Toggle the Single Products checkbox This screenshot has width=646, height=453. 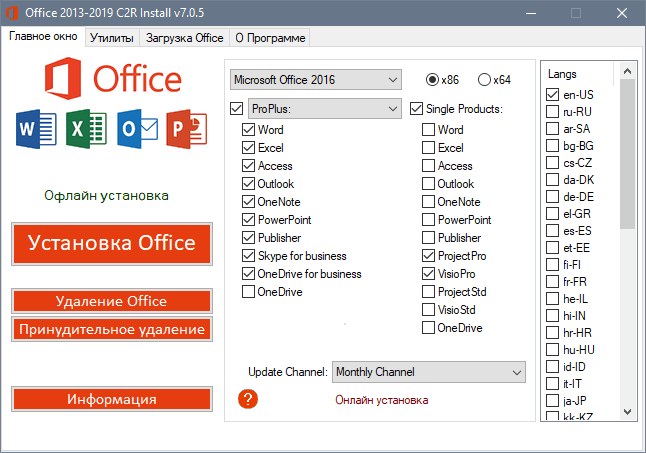tap(417, 109)
